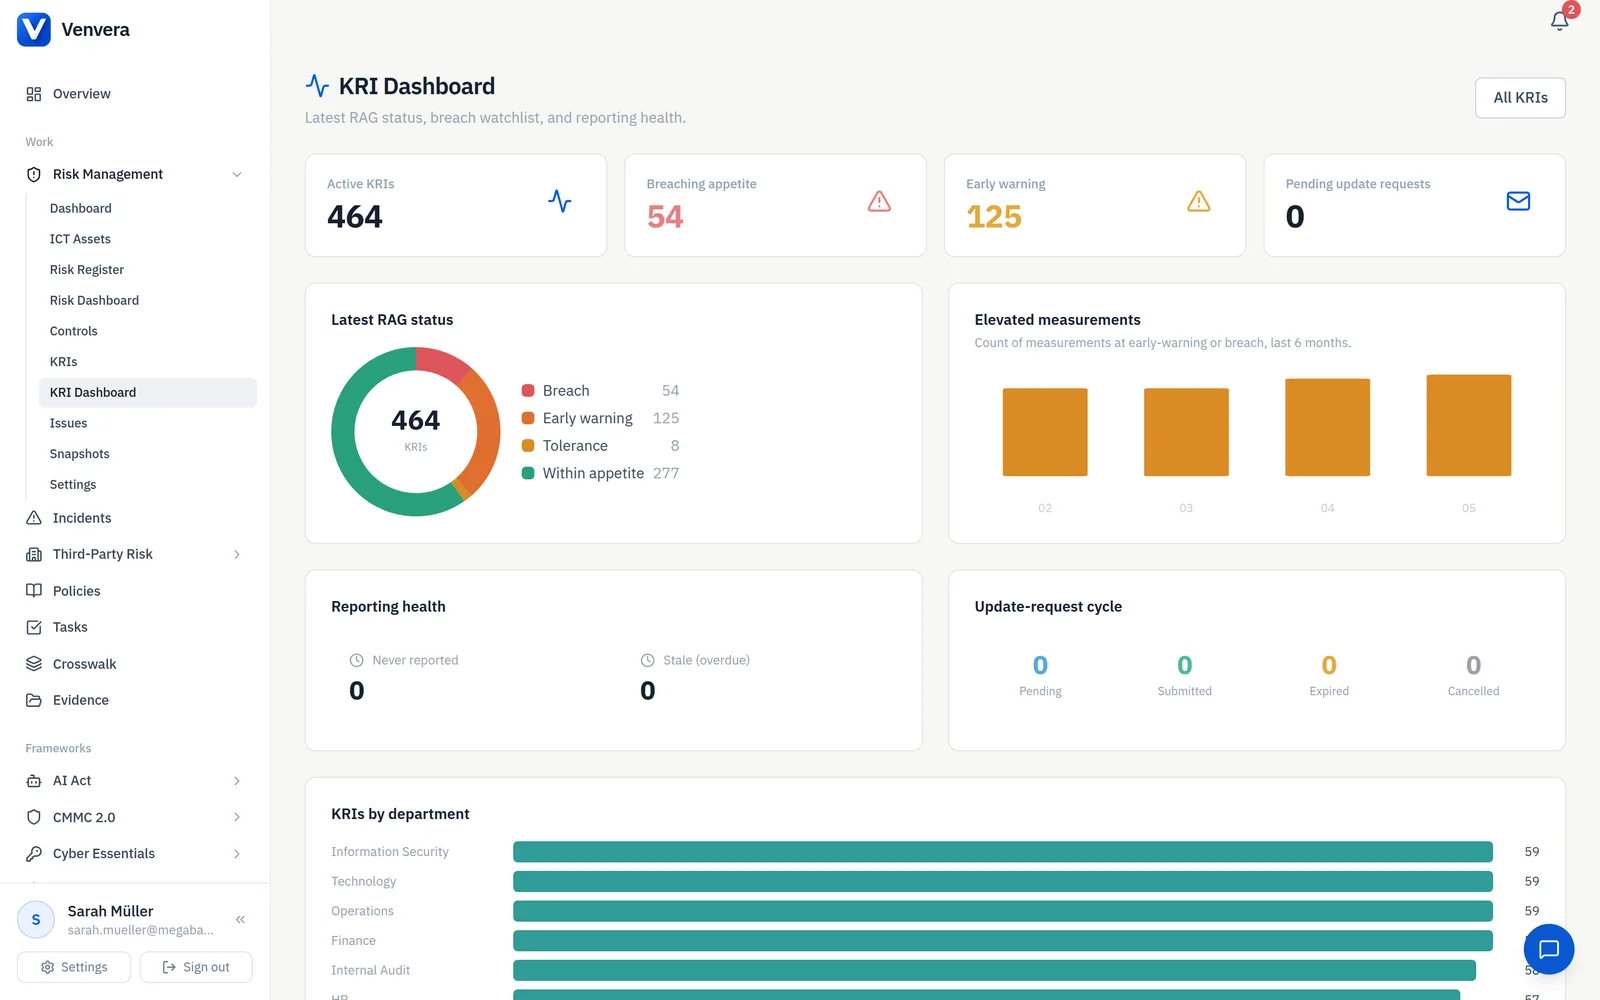This screenshot has height=1000, width=1600.
Task: Click the Risk Management shield icon
Action: click(34, 174)
